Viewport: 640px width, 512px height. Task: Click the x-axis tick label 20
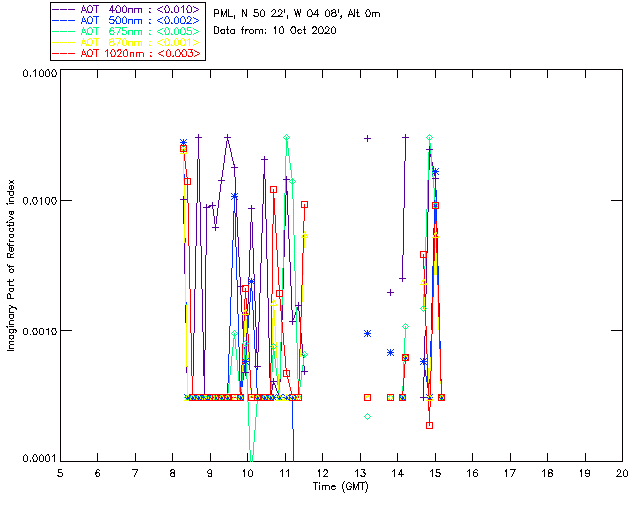[622, 473]
